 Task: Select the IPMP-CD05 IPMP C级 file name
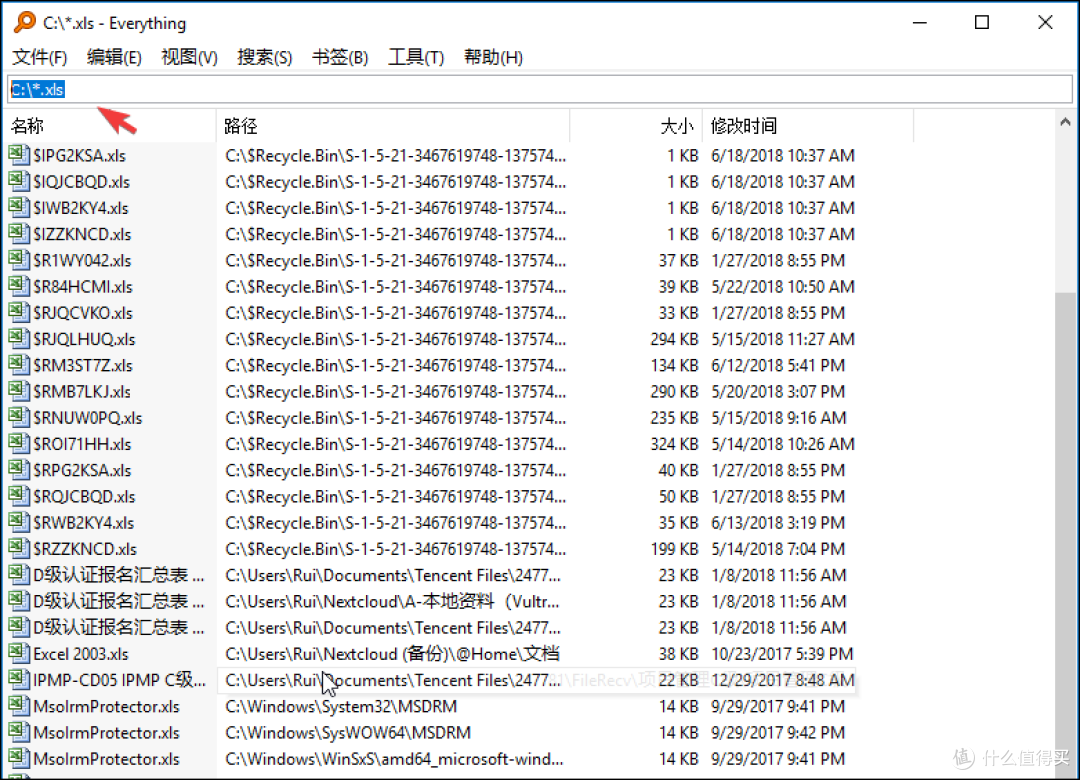click(119, 679)
